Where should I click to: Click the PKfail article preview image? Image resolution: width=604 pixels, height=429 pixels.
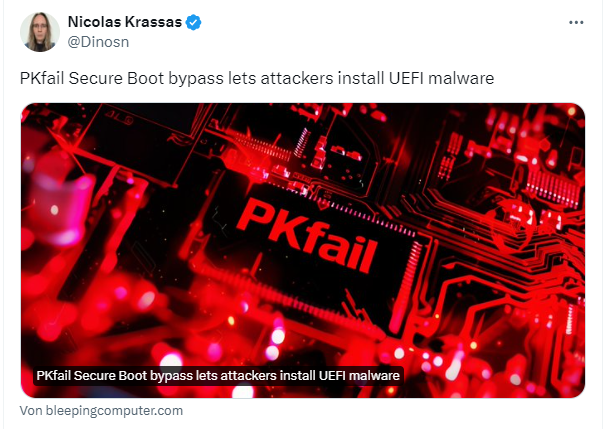click(303, 250)
